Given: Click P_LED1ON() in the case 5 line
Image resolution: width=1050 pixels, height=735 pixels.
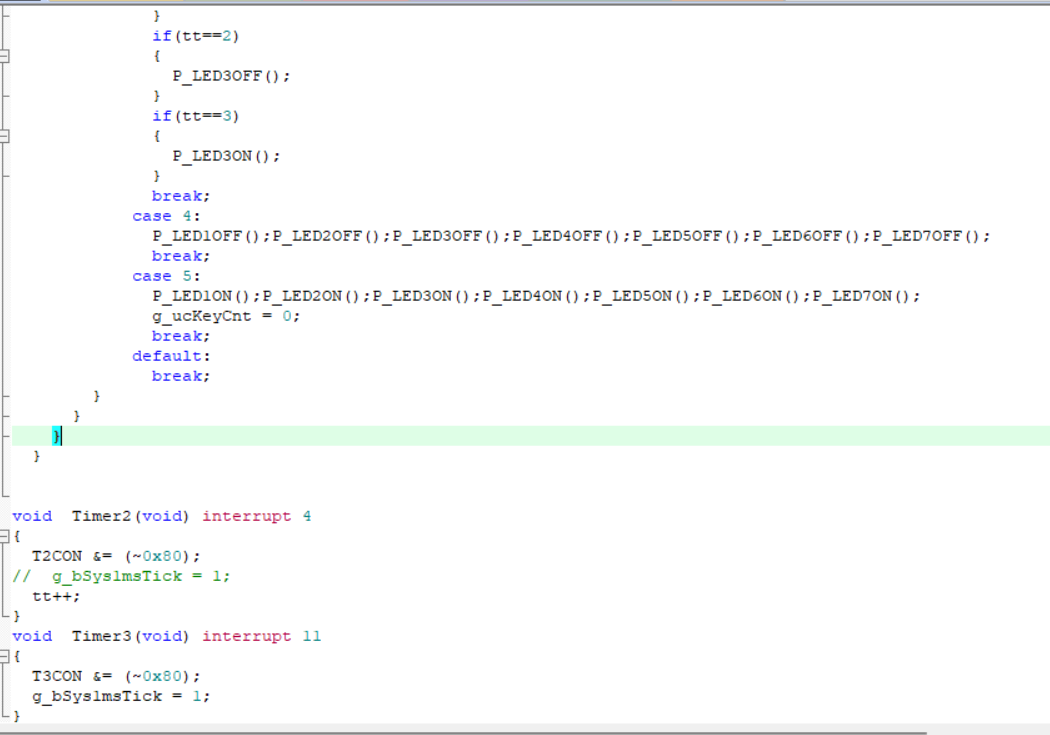Looking at the screenshot, I should pyautogui.click(x=205, y=296).
